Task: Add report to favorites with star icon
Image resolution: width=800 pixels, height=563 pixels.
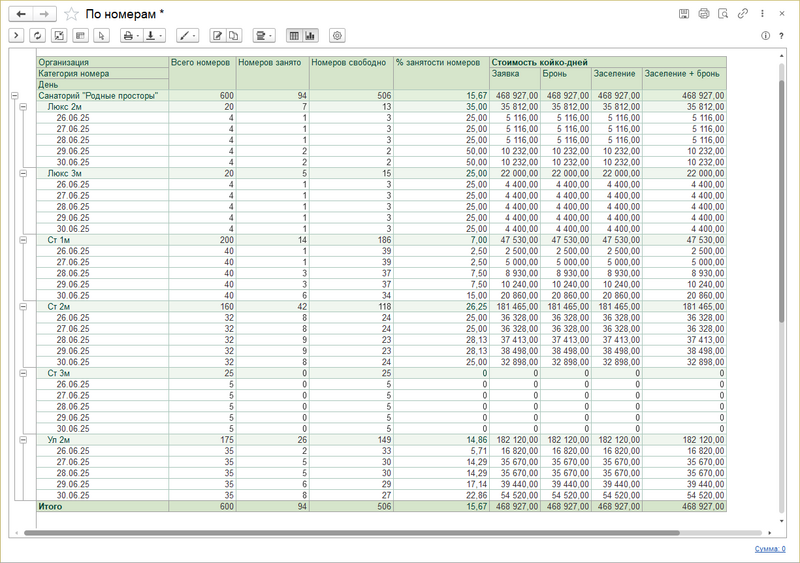Action: tap(71, 14)
